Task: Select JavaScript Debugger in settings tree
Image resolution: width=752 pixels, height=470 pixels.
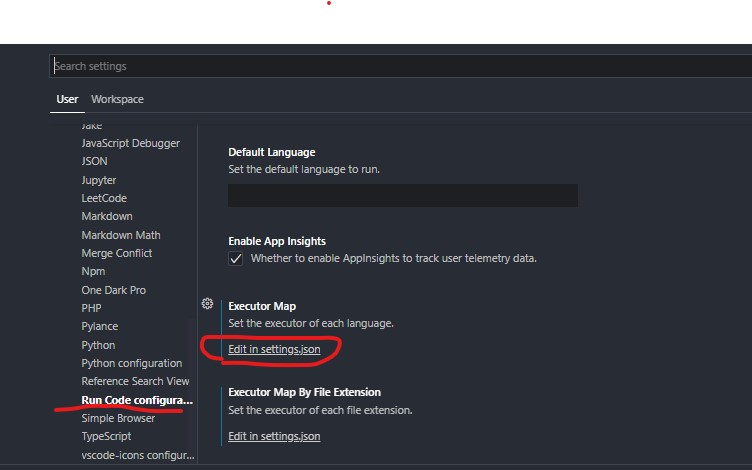Action: click(131, 143)
